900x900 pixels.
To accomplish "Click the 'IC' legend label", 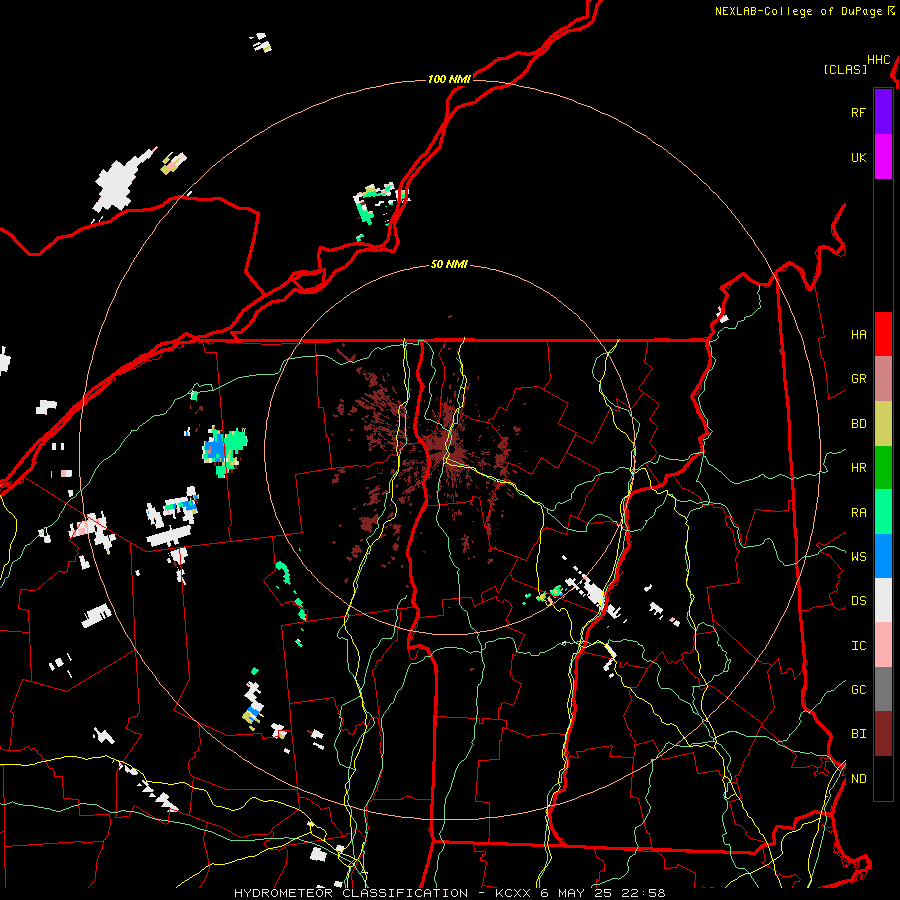I will pyautogui.click(x=858, y=646).
